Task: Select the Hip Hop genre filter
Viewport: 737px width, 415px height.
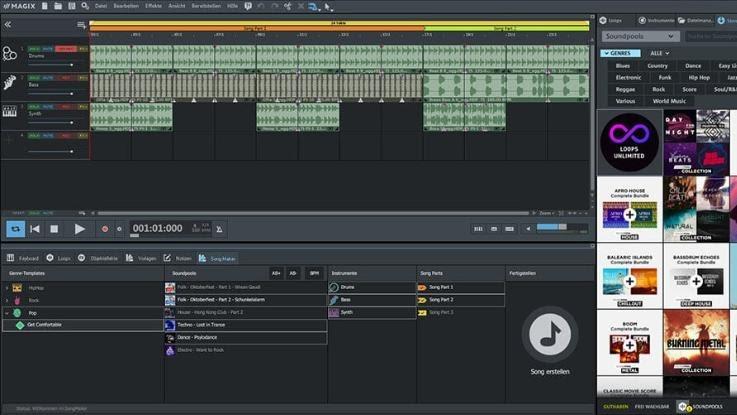Action: [699, 78]
